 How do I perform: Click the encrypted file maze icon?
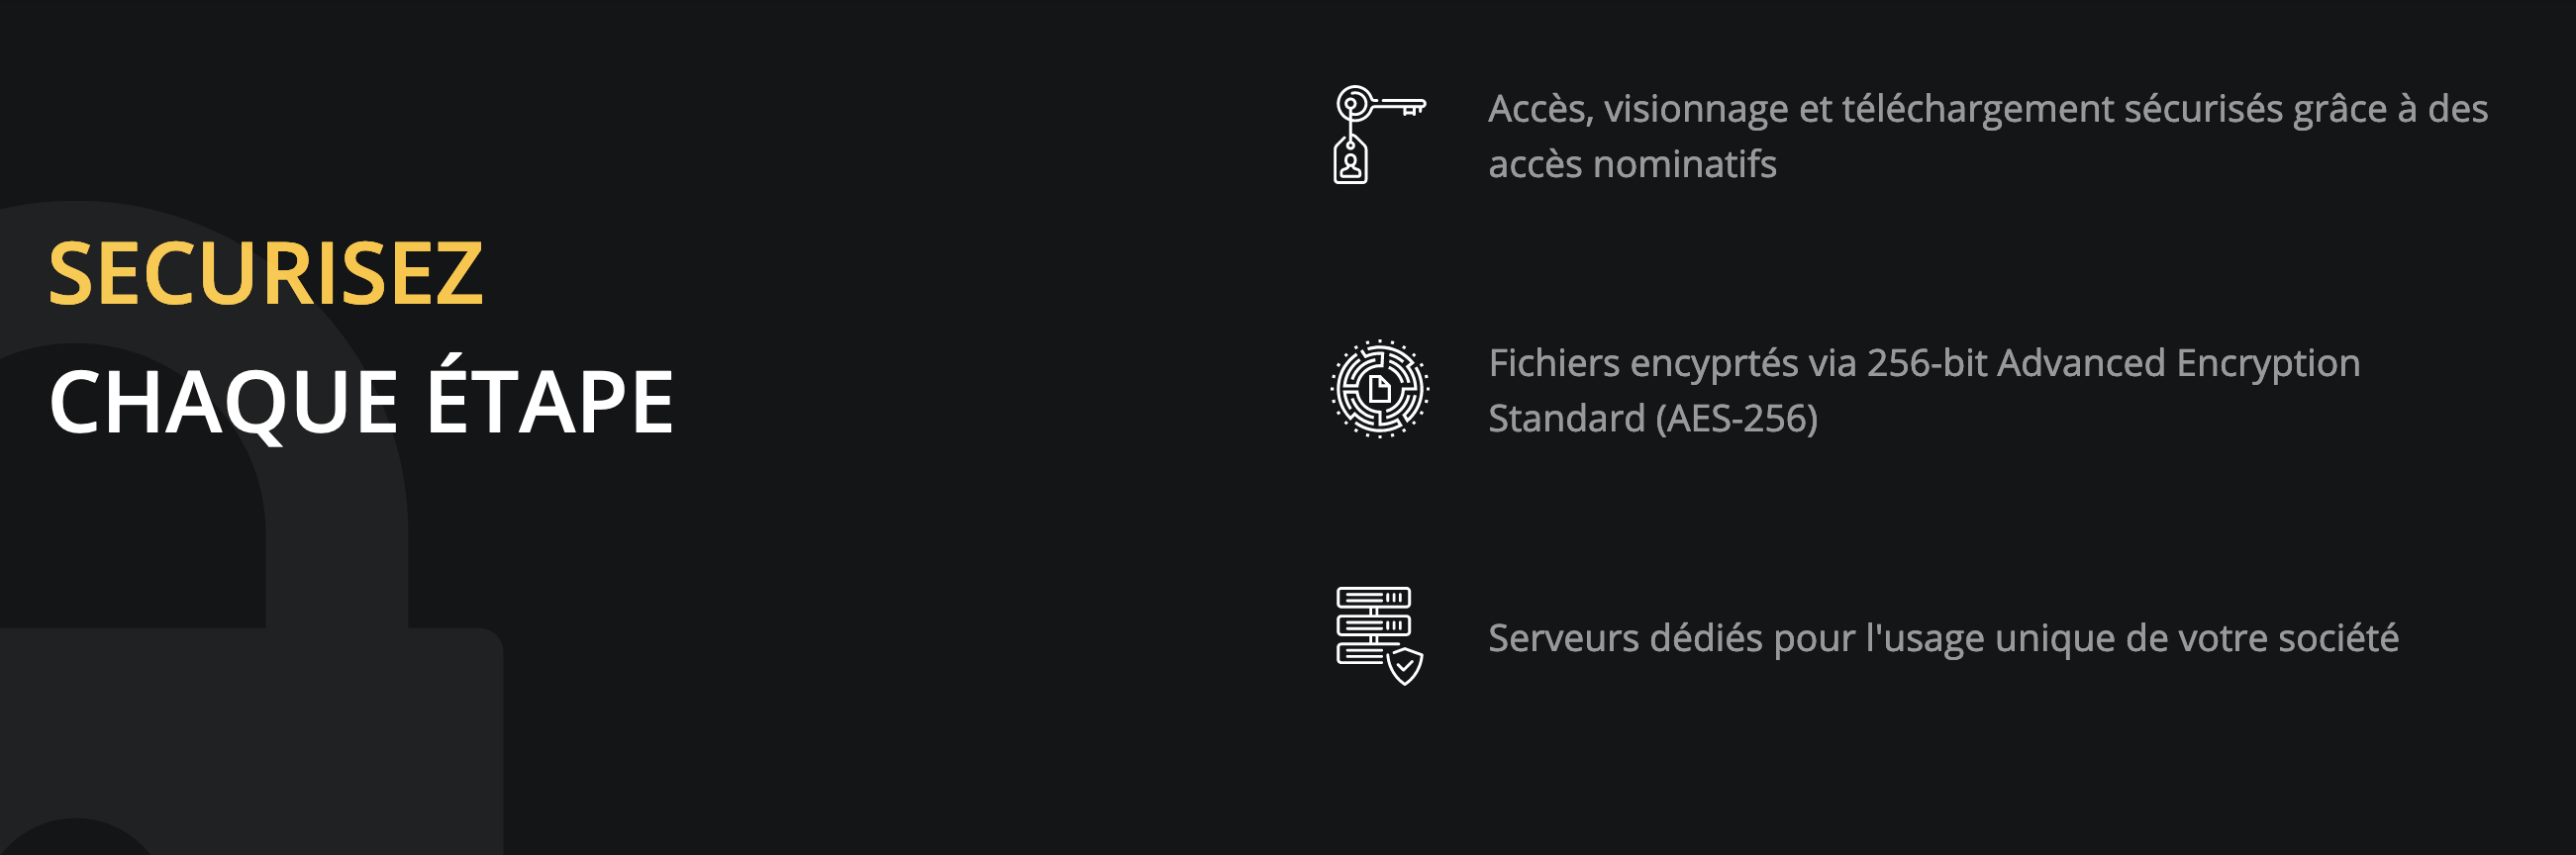pos(1379,389)
